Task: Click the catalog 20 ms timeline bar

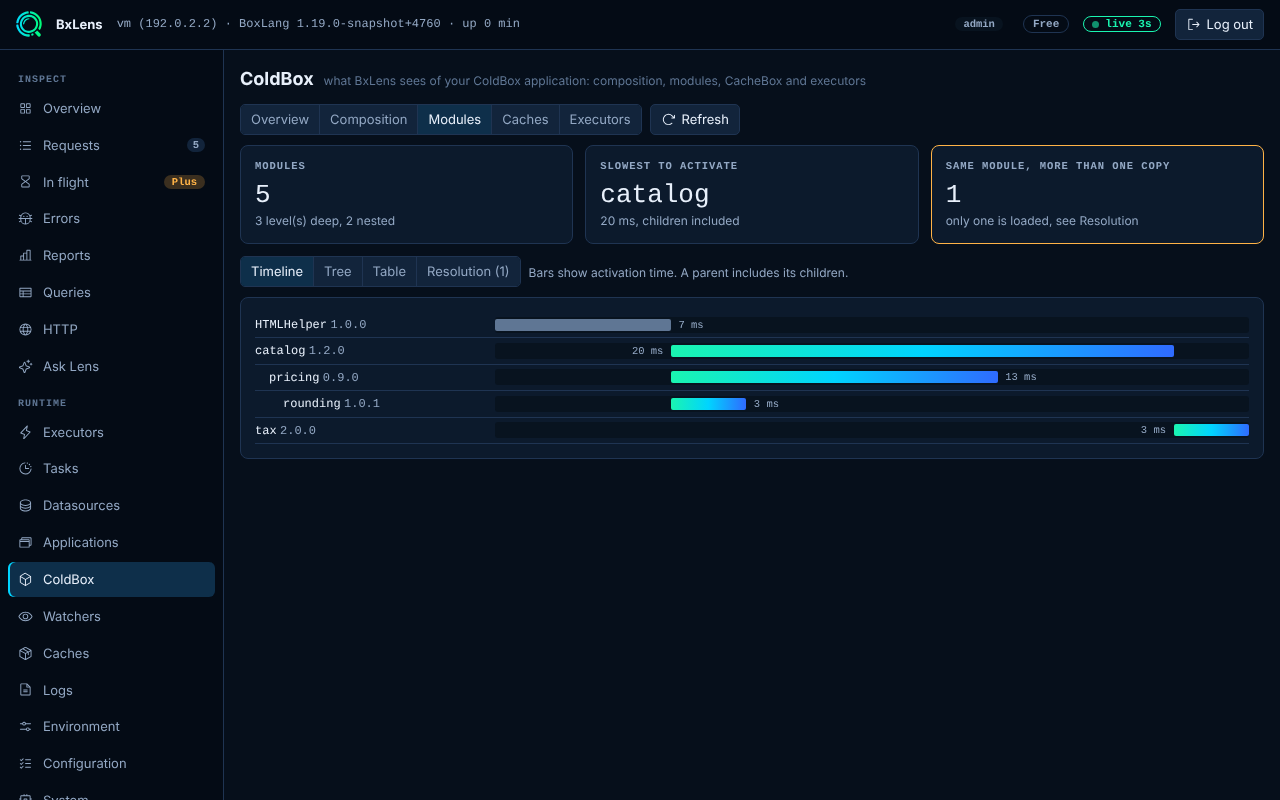Action: pos(922,351)
